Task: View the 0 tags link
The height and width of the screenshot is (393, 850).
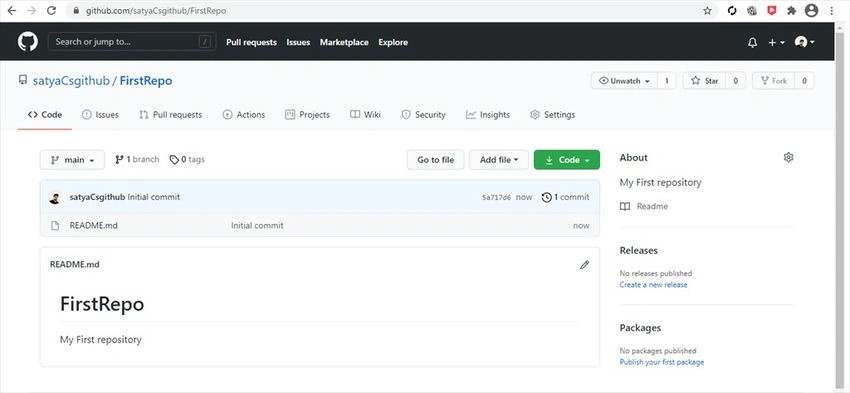Action: [x=187, y=159]
